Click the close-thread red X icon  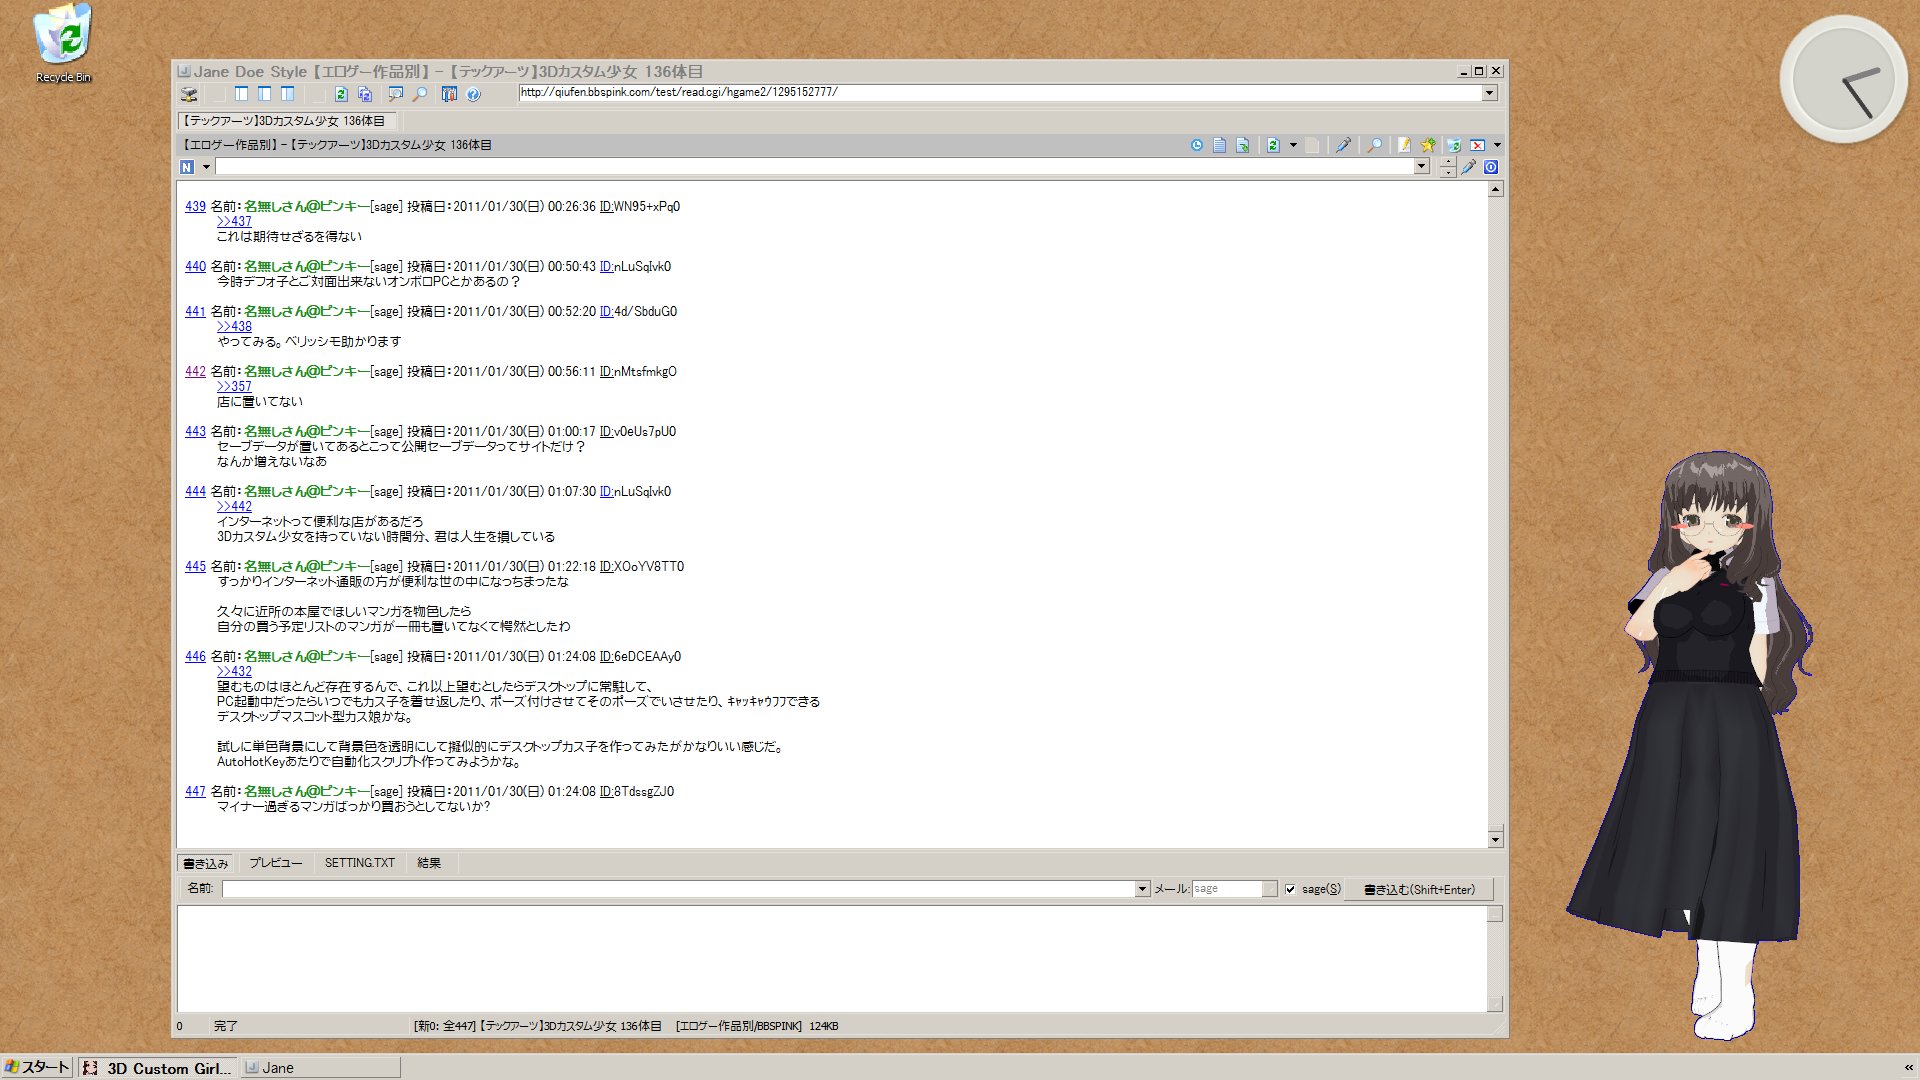pos(1477,145)
